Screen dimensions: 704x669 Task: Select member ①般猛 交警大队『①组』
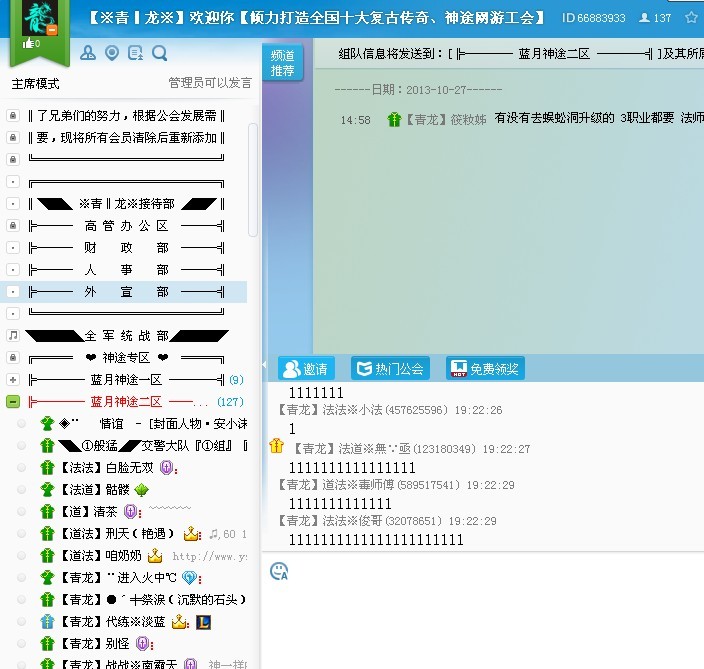click(153, 445)
